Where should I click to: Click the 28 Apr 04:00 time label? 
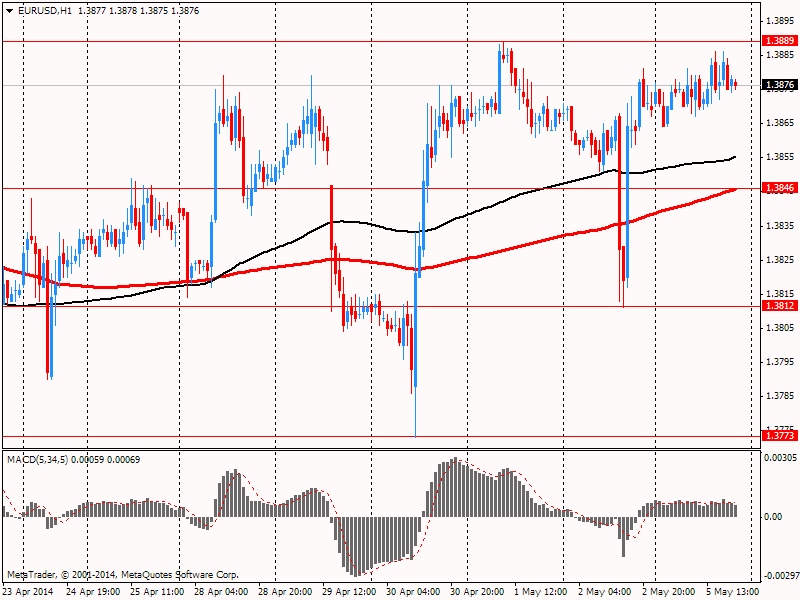(x=221, y=592)
